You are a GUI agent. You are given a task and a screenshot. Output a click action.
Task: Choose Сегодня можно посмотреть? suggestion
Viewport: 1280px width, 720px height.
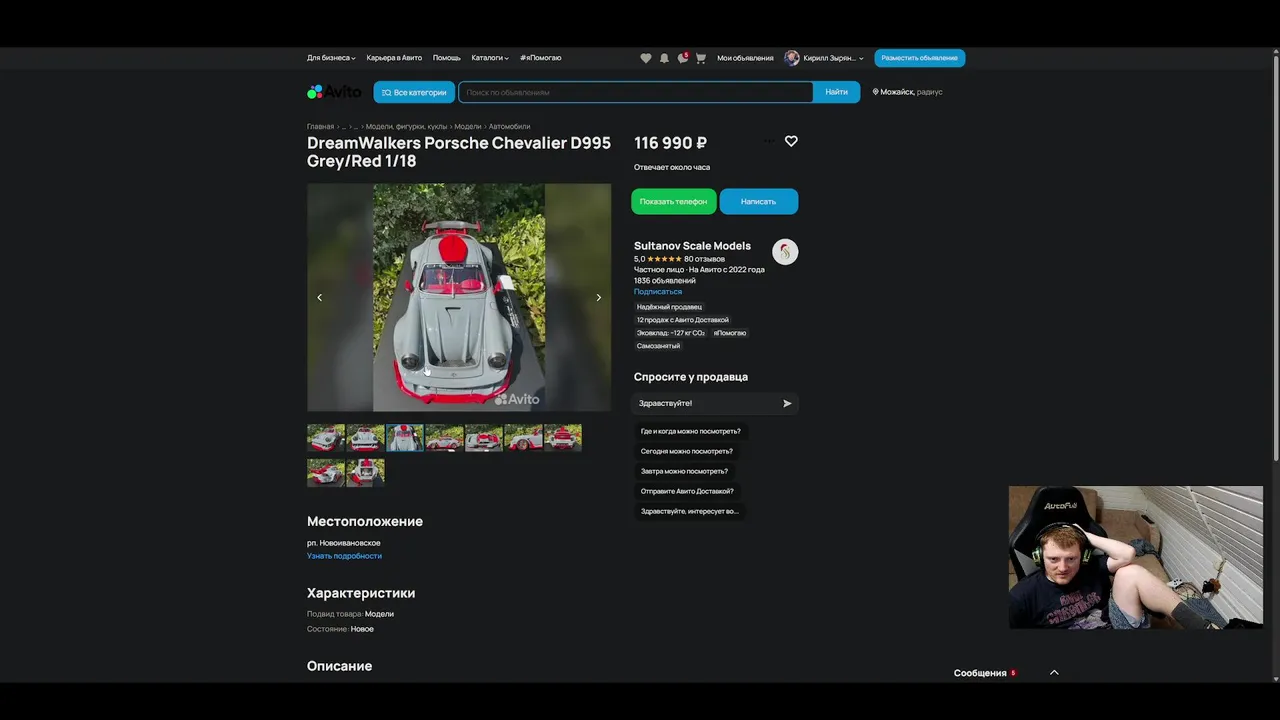[x=687, y=451]
